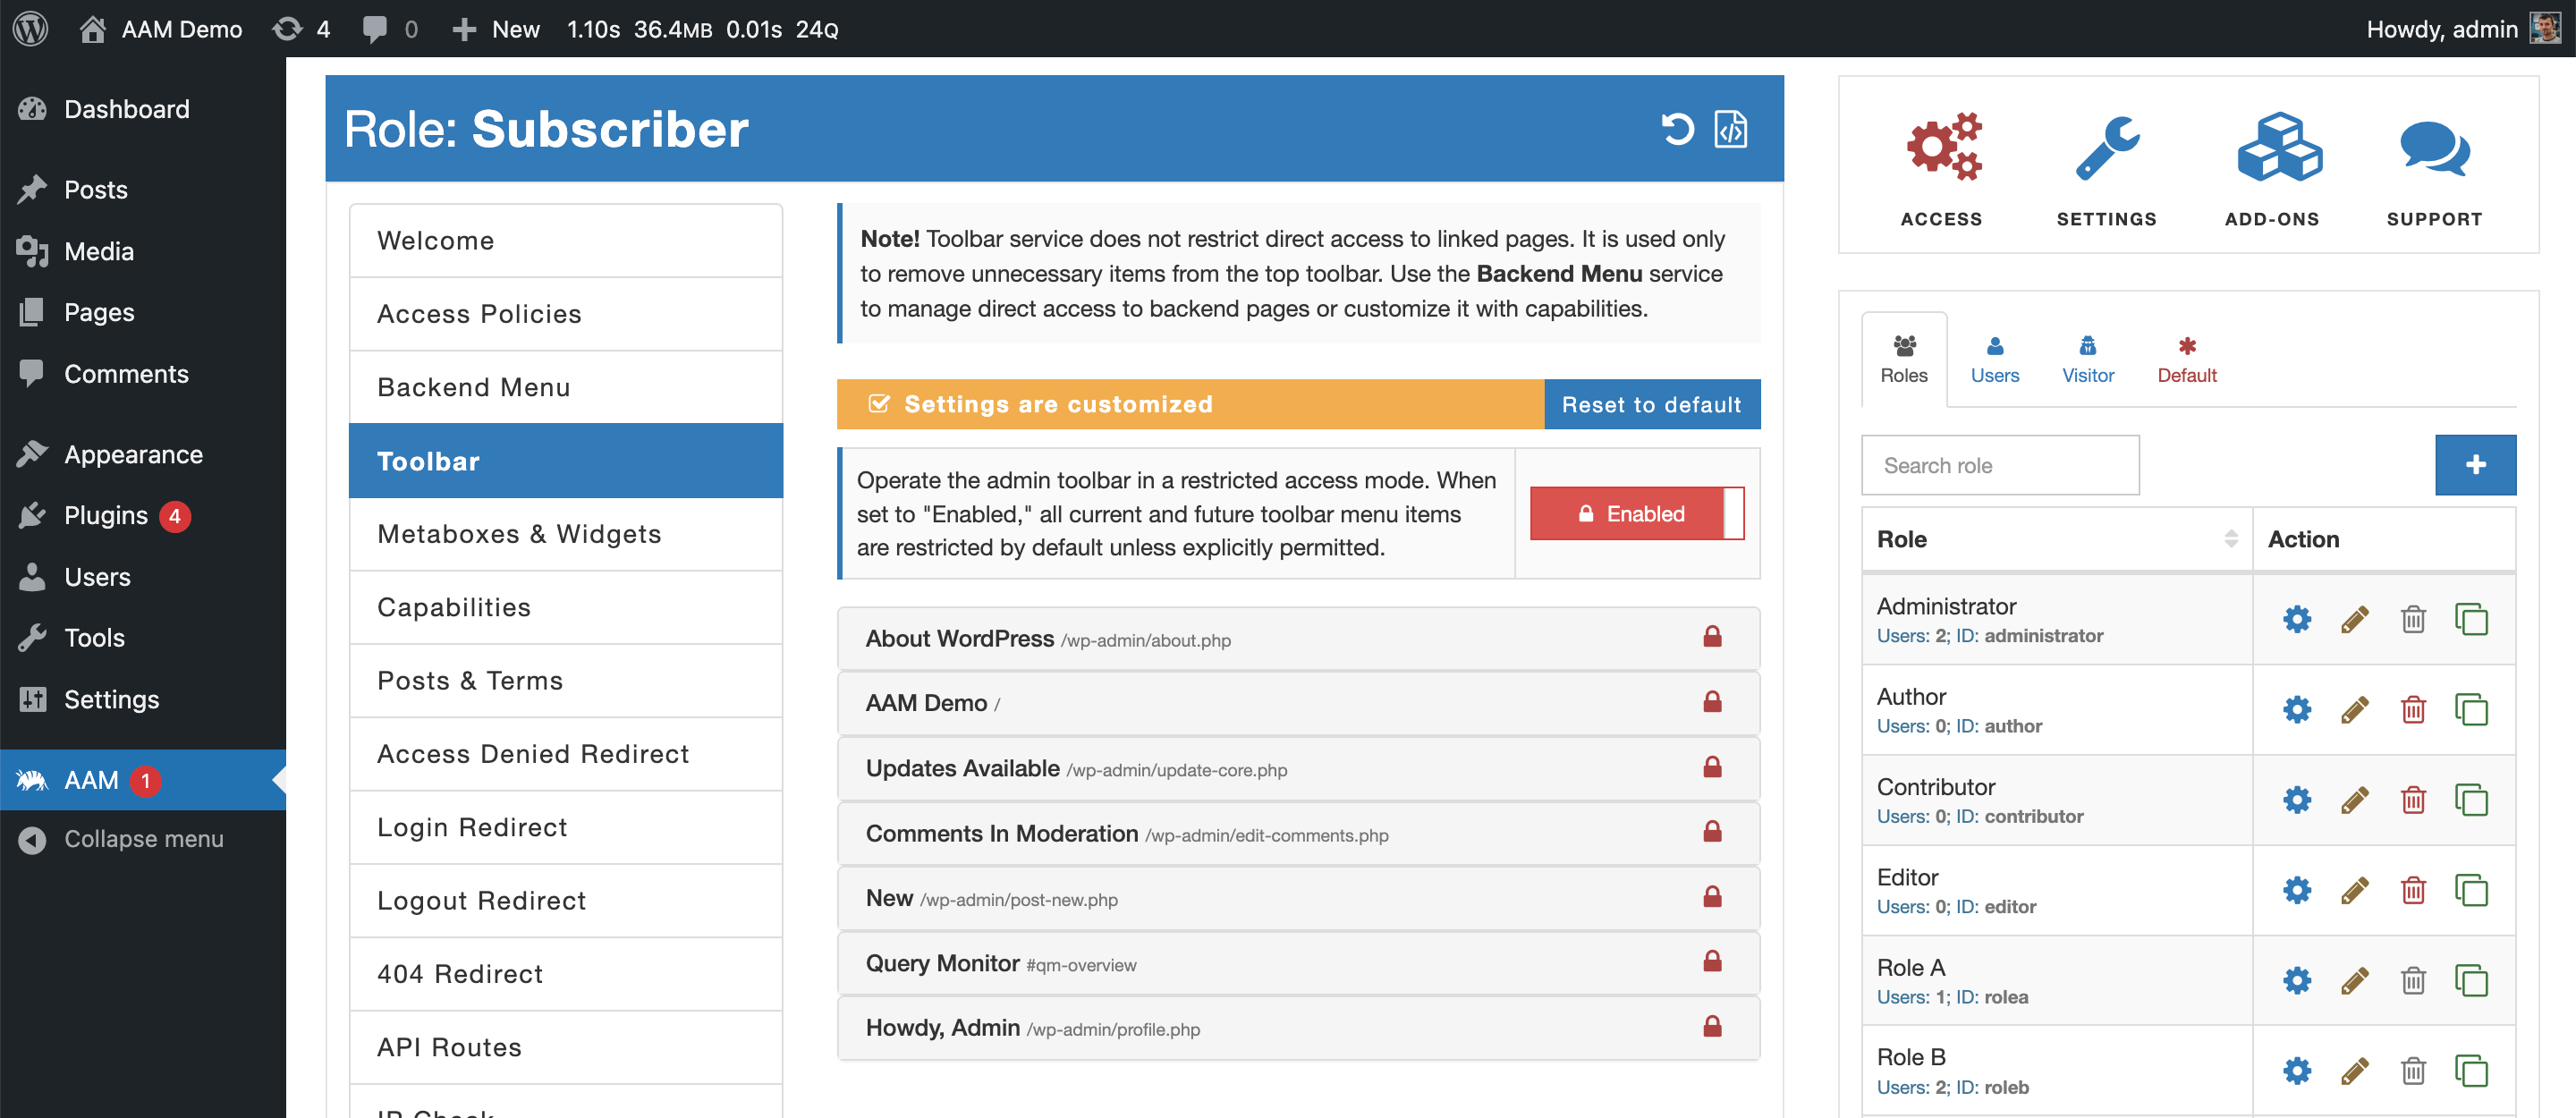Toggle the Enabled restricted mode switch

(x=1636, y=513)
